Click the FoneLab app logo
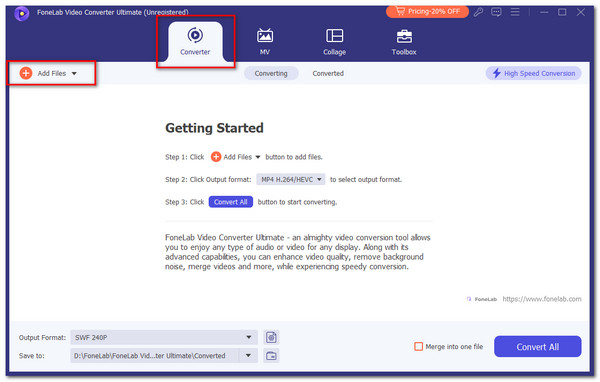Screen dimensions: 600x382 point(21,14)
